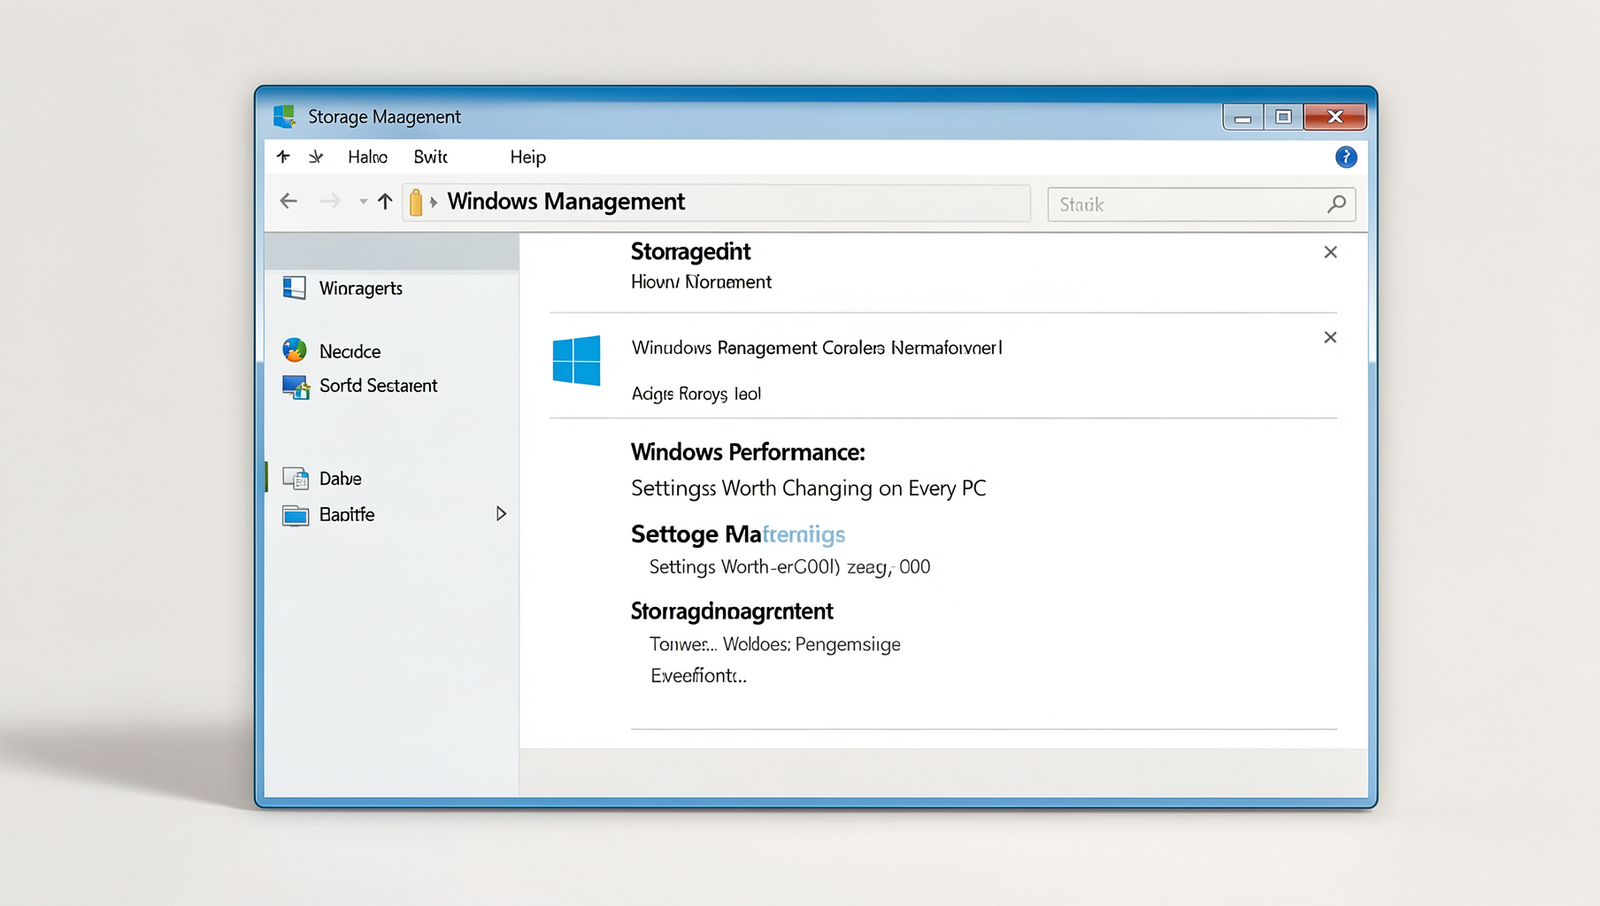Click the search magnifier icon
The height and width of the screenshot is (906, 1600).
click(1336, 204)
